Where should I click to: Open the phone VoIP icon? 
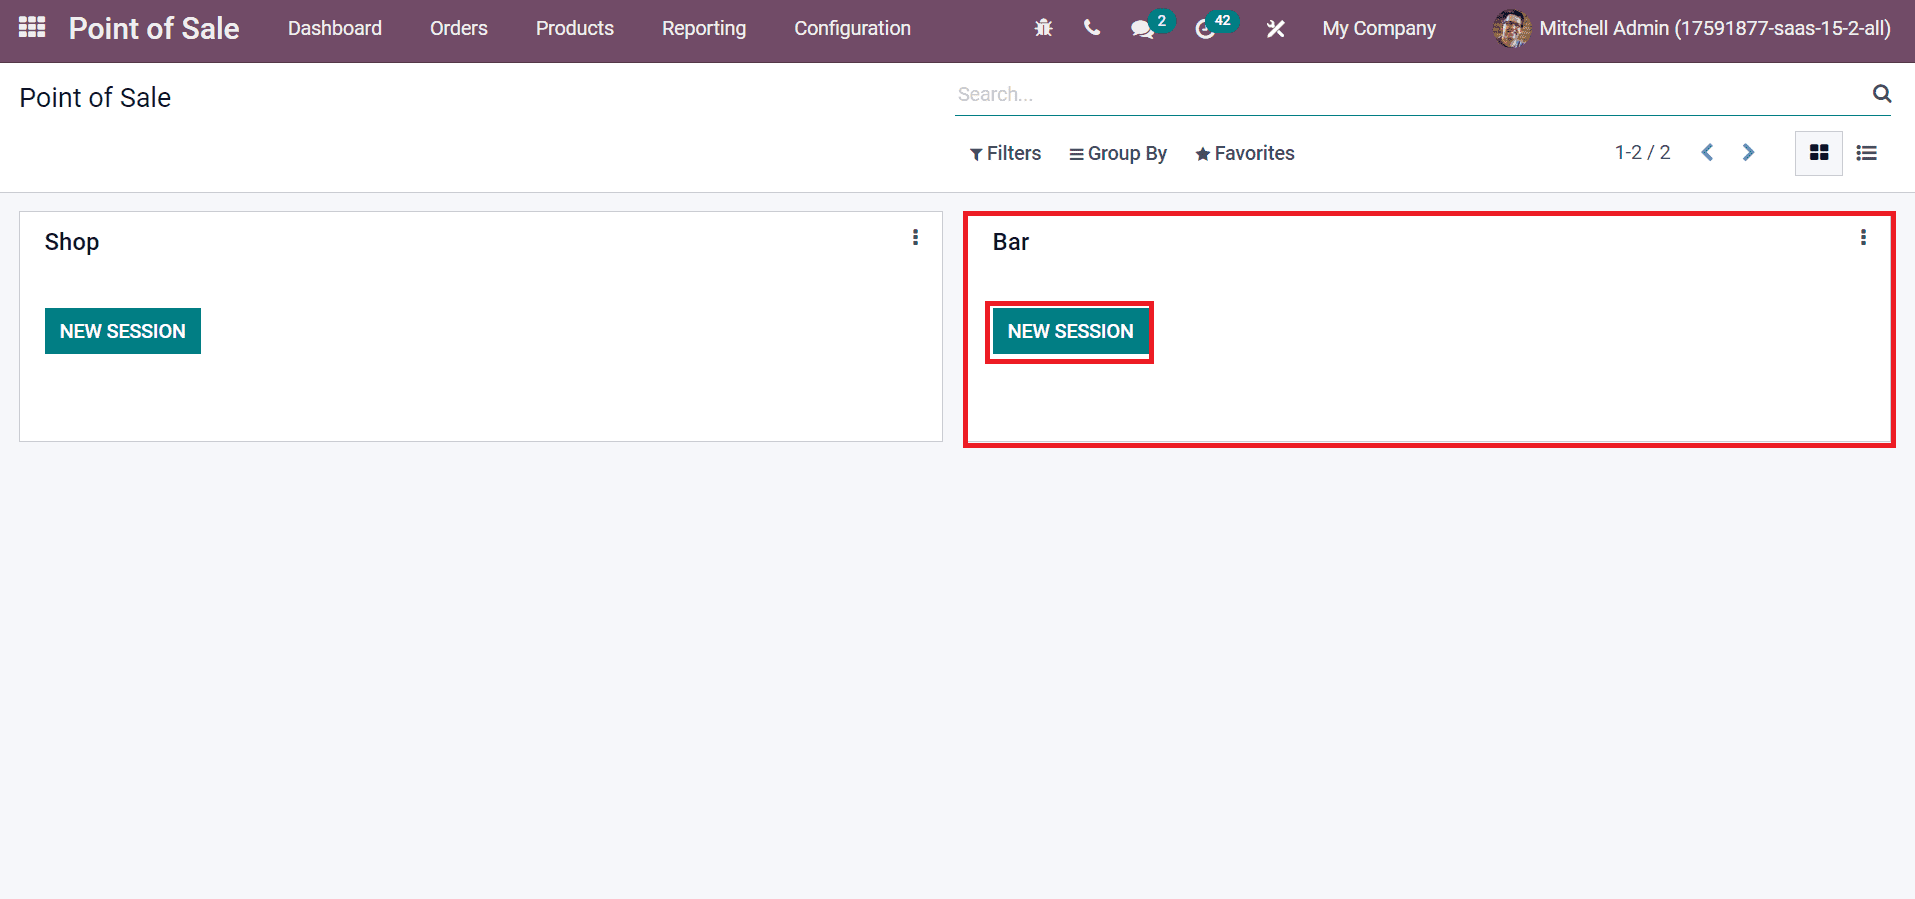pos(1092,28)
